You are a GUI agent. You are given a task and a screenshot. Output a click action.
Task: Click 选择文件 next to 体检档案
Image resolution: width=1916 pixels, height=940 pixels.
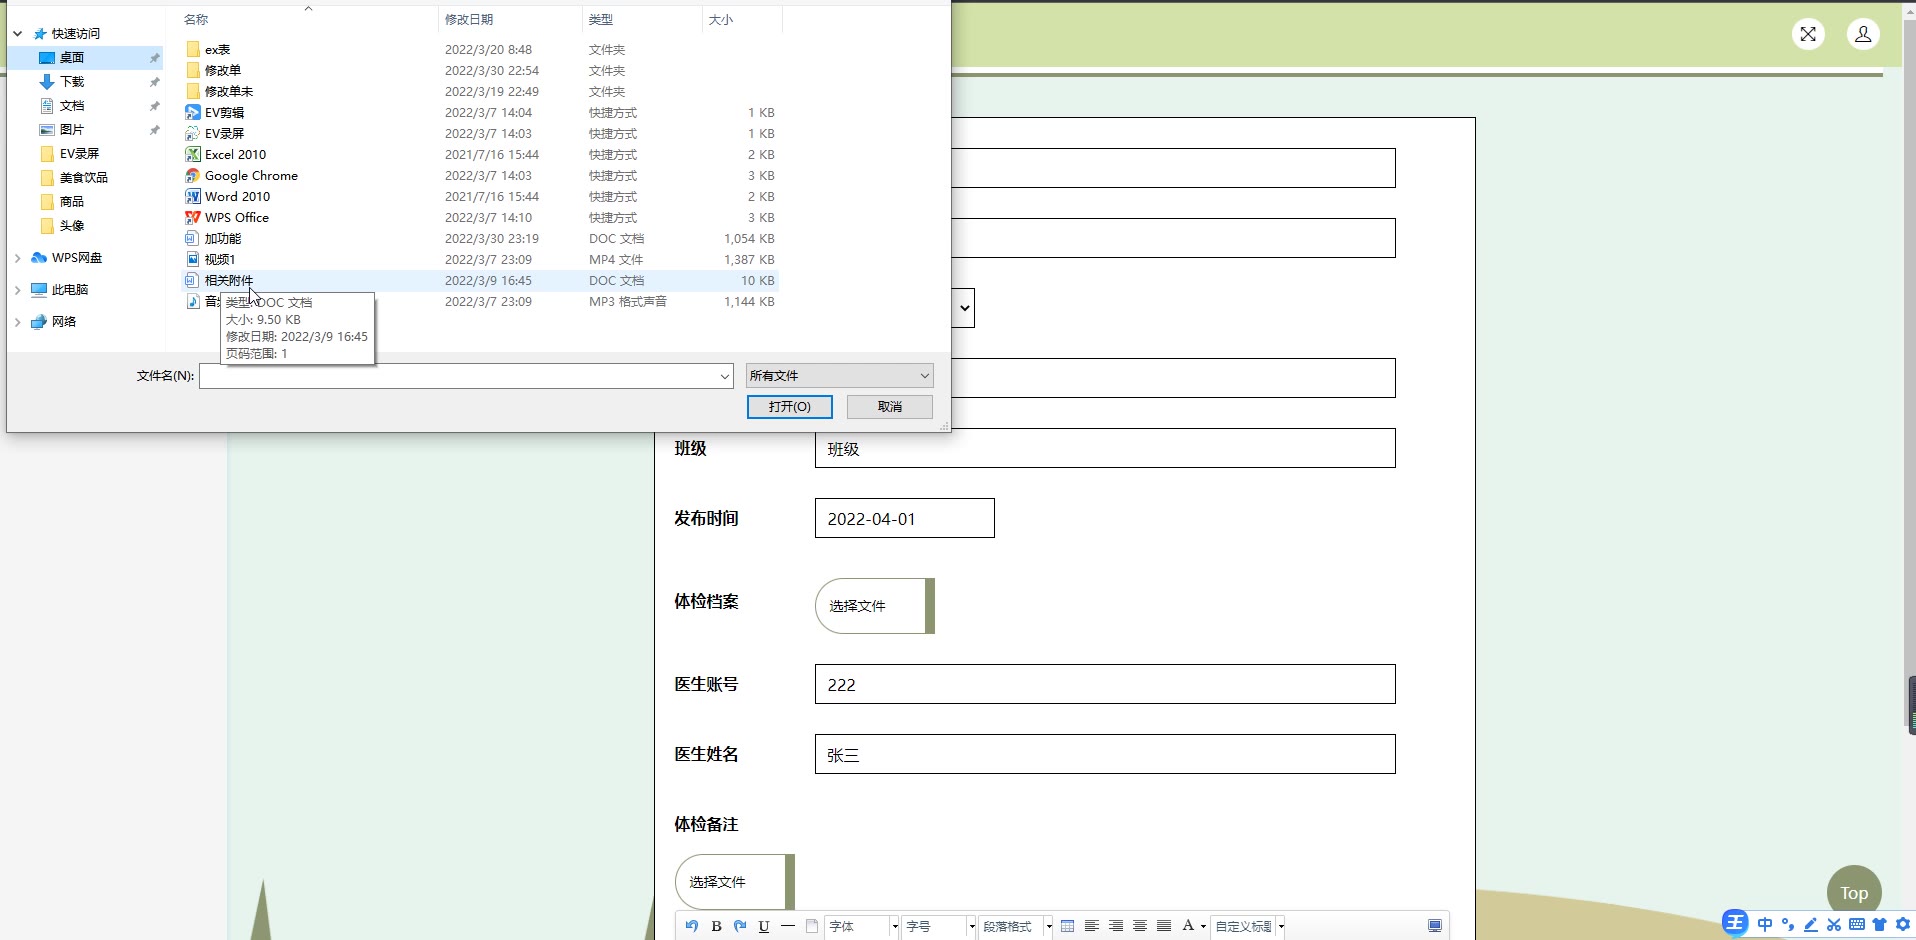pos(875,606)
